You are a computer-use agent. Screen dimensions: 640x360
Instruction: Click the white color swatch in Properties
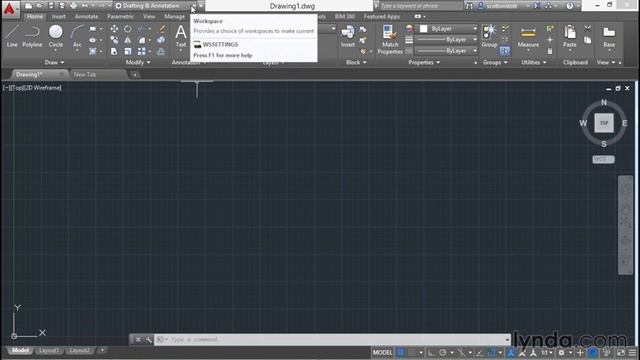(424, 29)
